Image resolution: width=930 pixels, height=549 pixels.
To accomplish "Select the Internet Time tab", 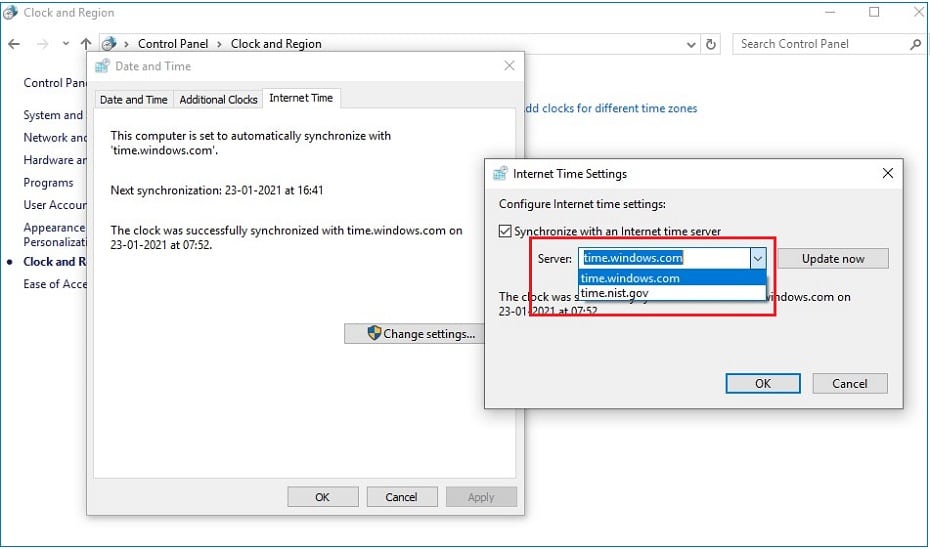I will (301, 98).
